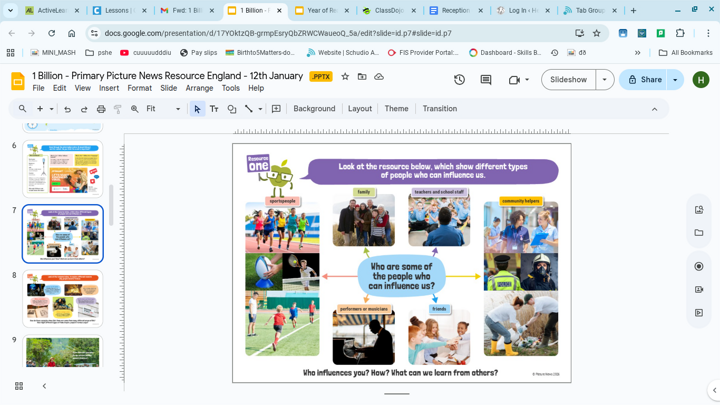
Task: Select slide 8 thumbnail
Action: [x=63, y=298]
